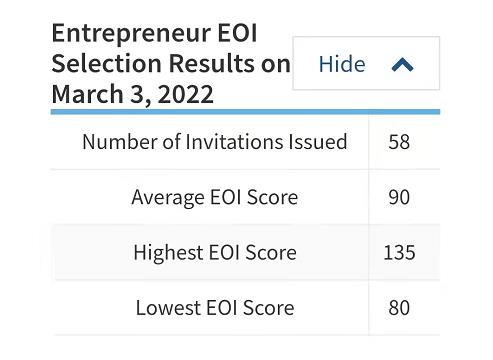Click the blue divider bar under heading
Screen dimensions: 493x360
point(245,112)
